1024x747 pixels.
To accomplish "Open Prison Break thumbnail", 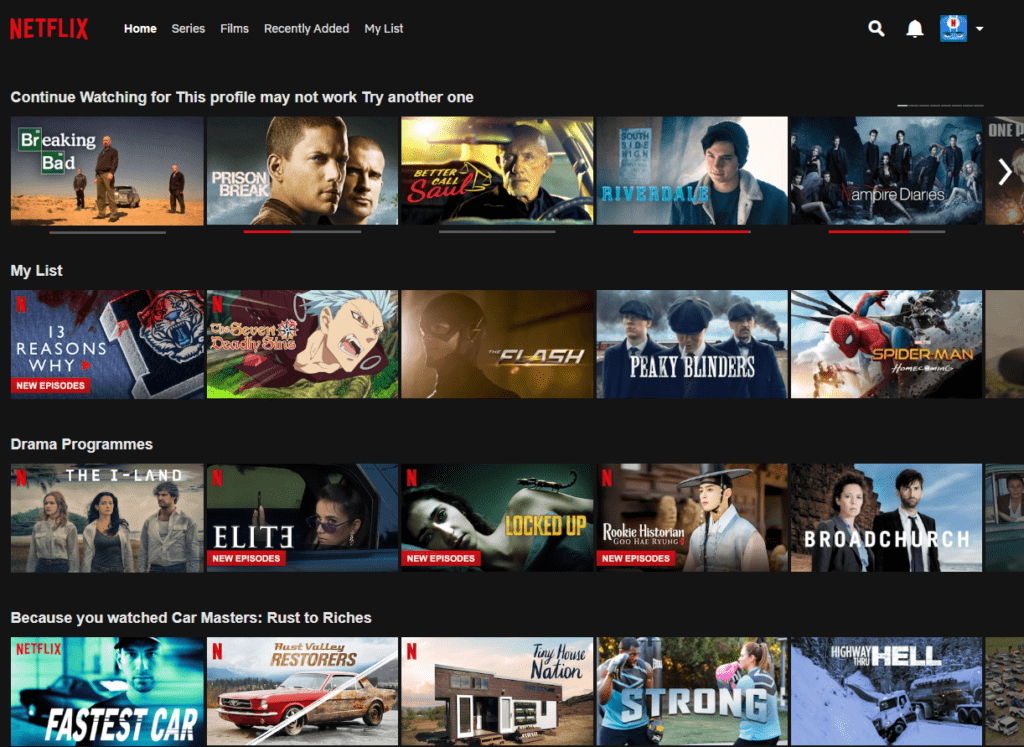I will pos(302,170).
